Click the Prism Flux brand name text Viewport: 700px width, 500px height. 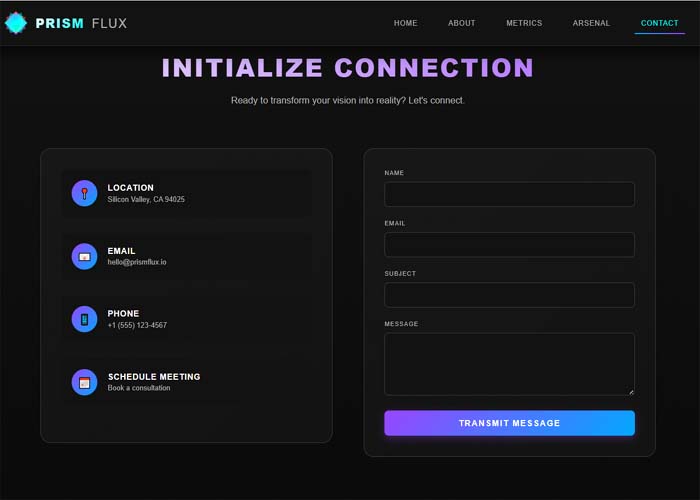(81, 23)
